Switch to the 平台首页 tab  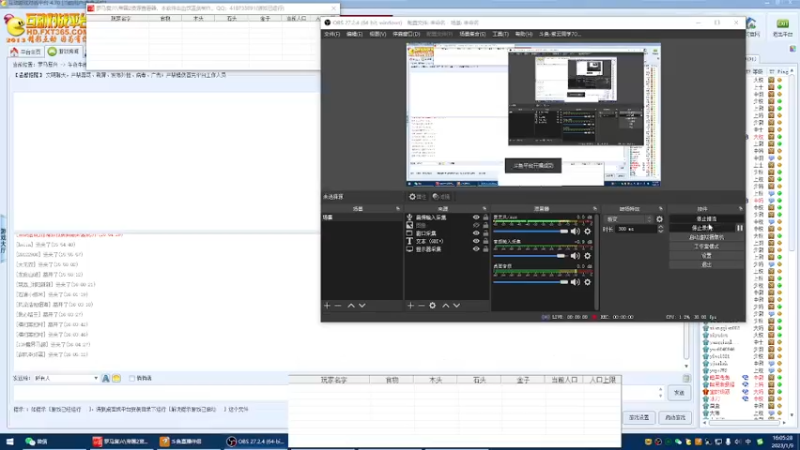tap(26, 52)
